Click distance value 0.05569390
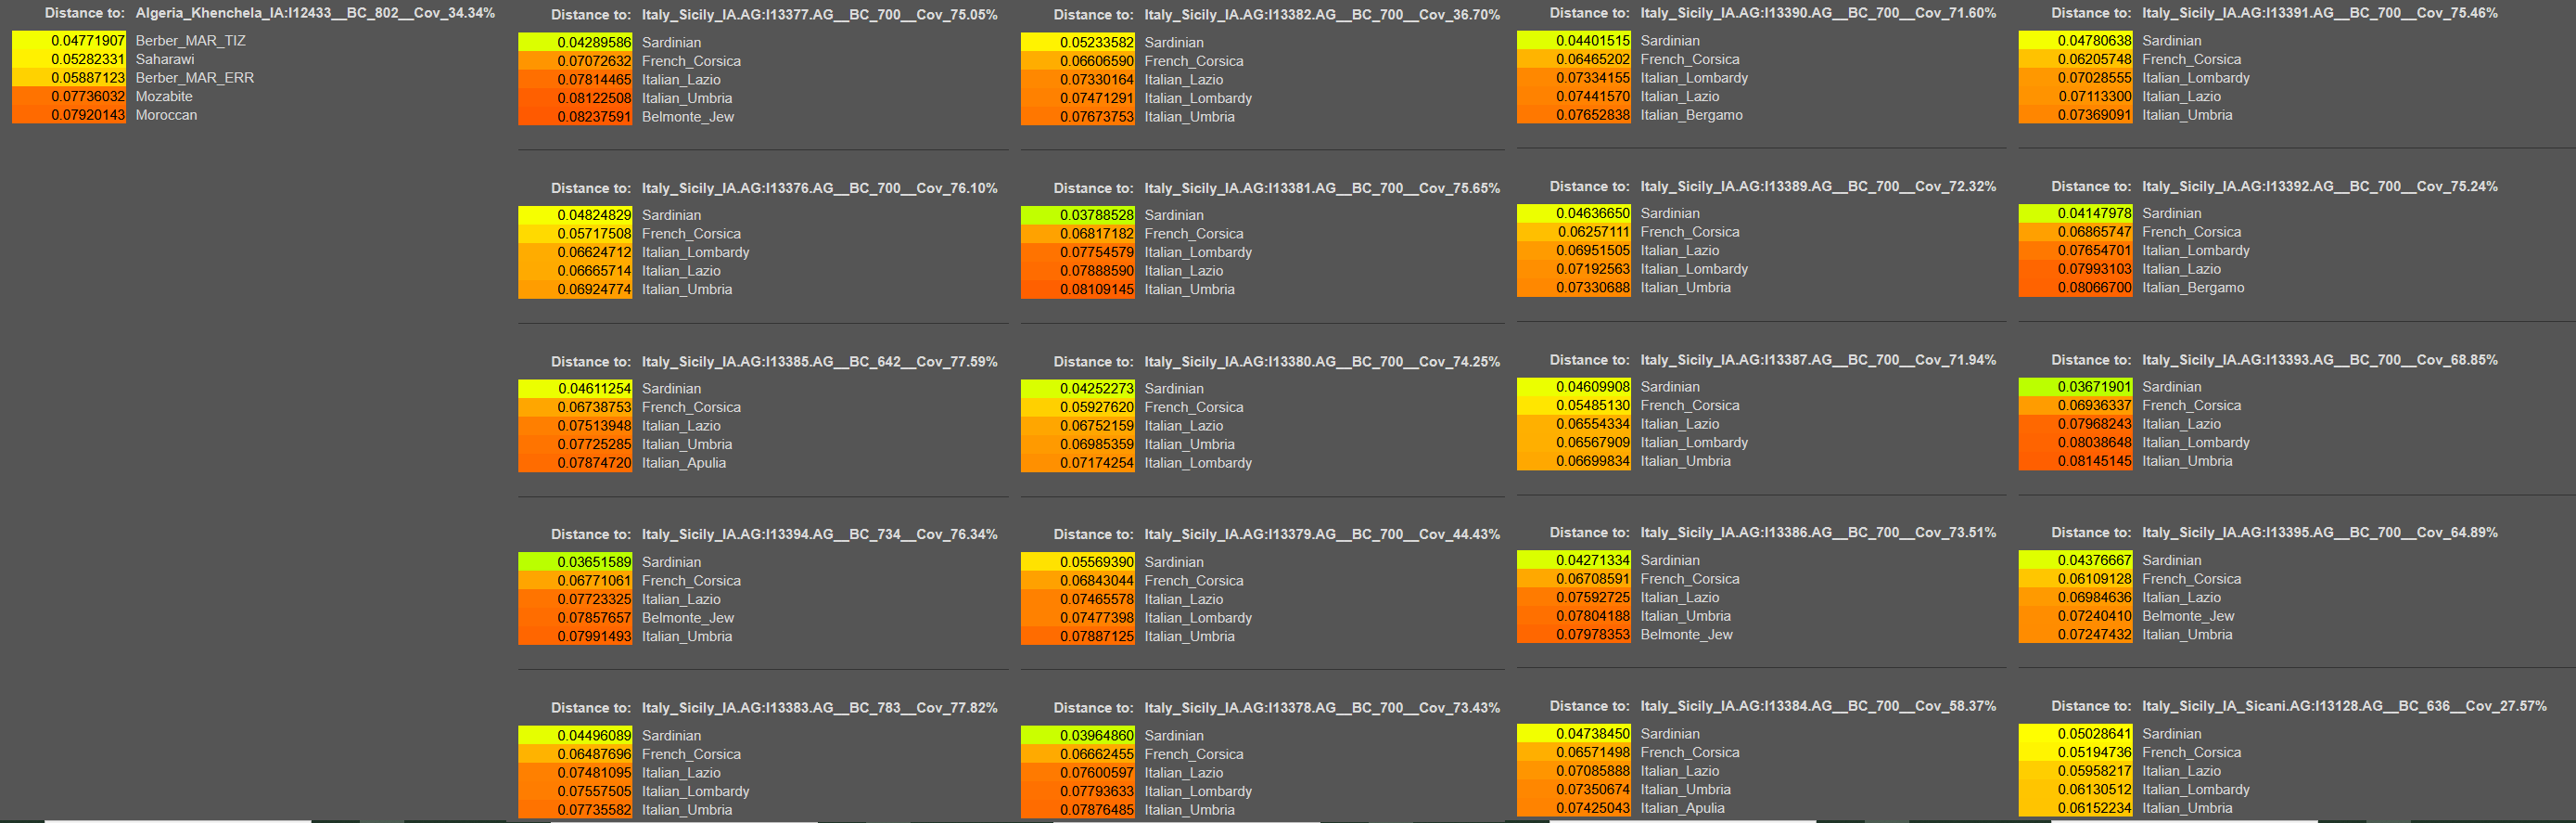 click(1078, 562)
